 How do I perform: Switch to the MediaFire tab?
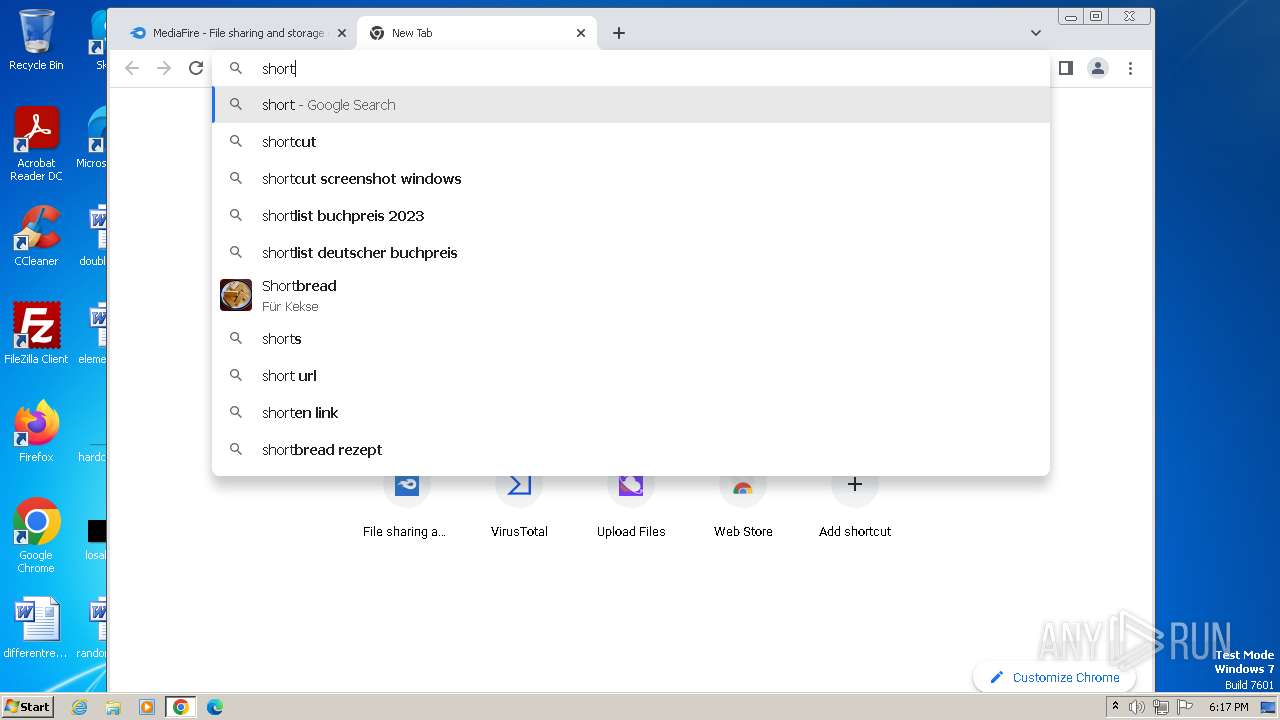point(237,33)
